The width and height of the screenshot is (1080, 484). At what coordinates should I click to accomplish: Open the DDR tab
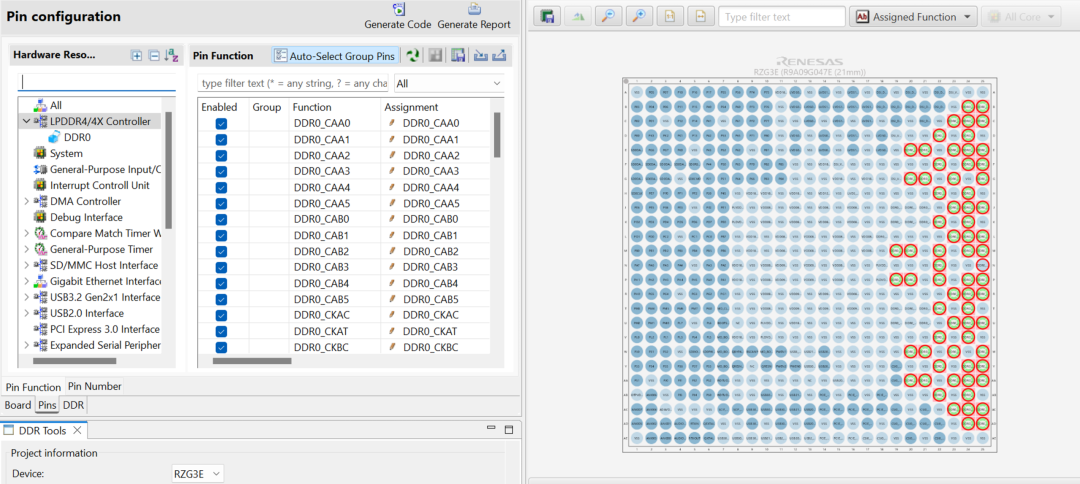coord(74,405)
